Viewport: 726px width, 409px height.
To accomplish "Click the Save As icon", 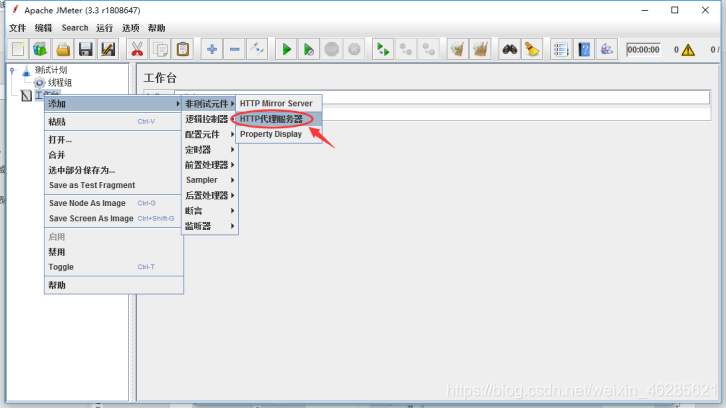I will (x=108, y=49).
